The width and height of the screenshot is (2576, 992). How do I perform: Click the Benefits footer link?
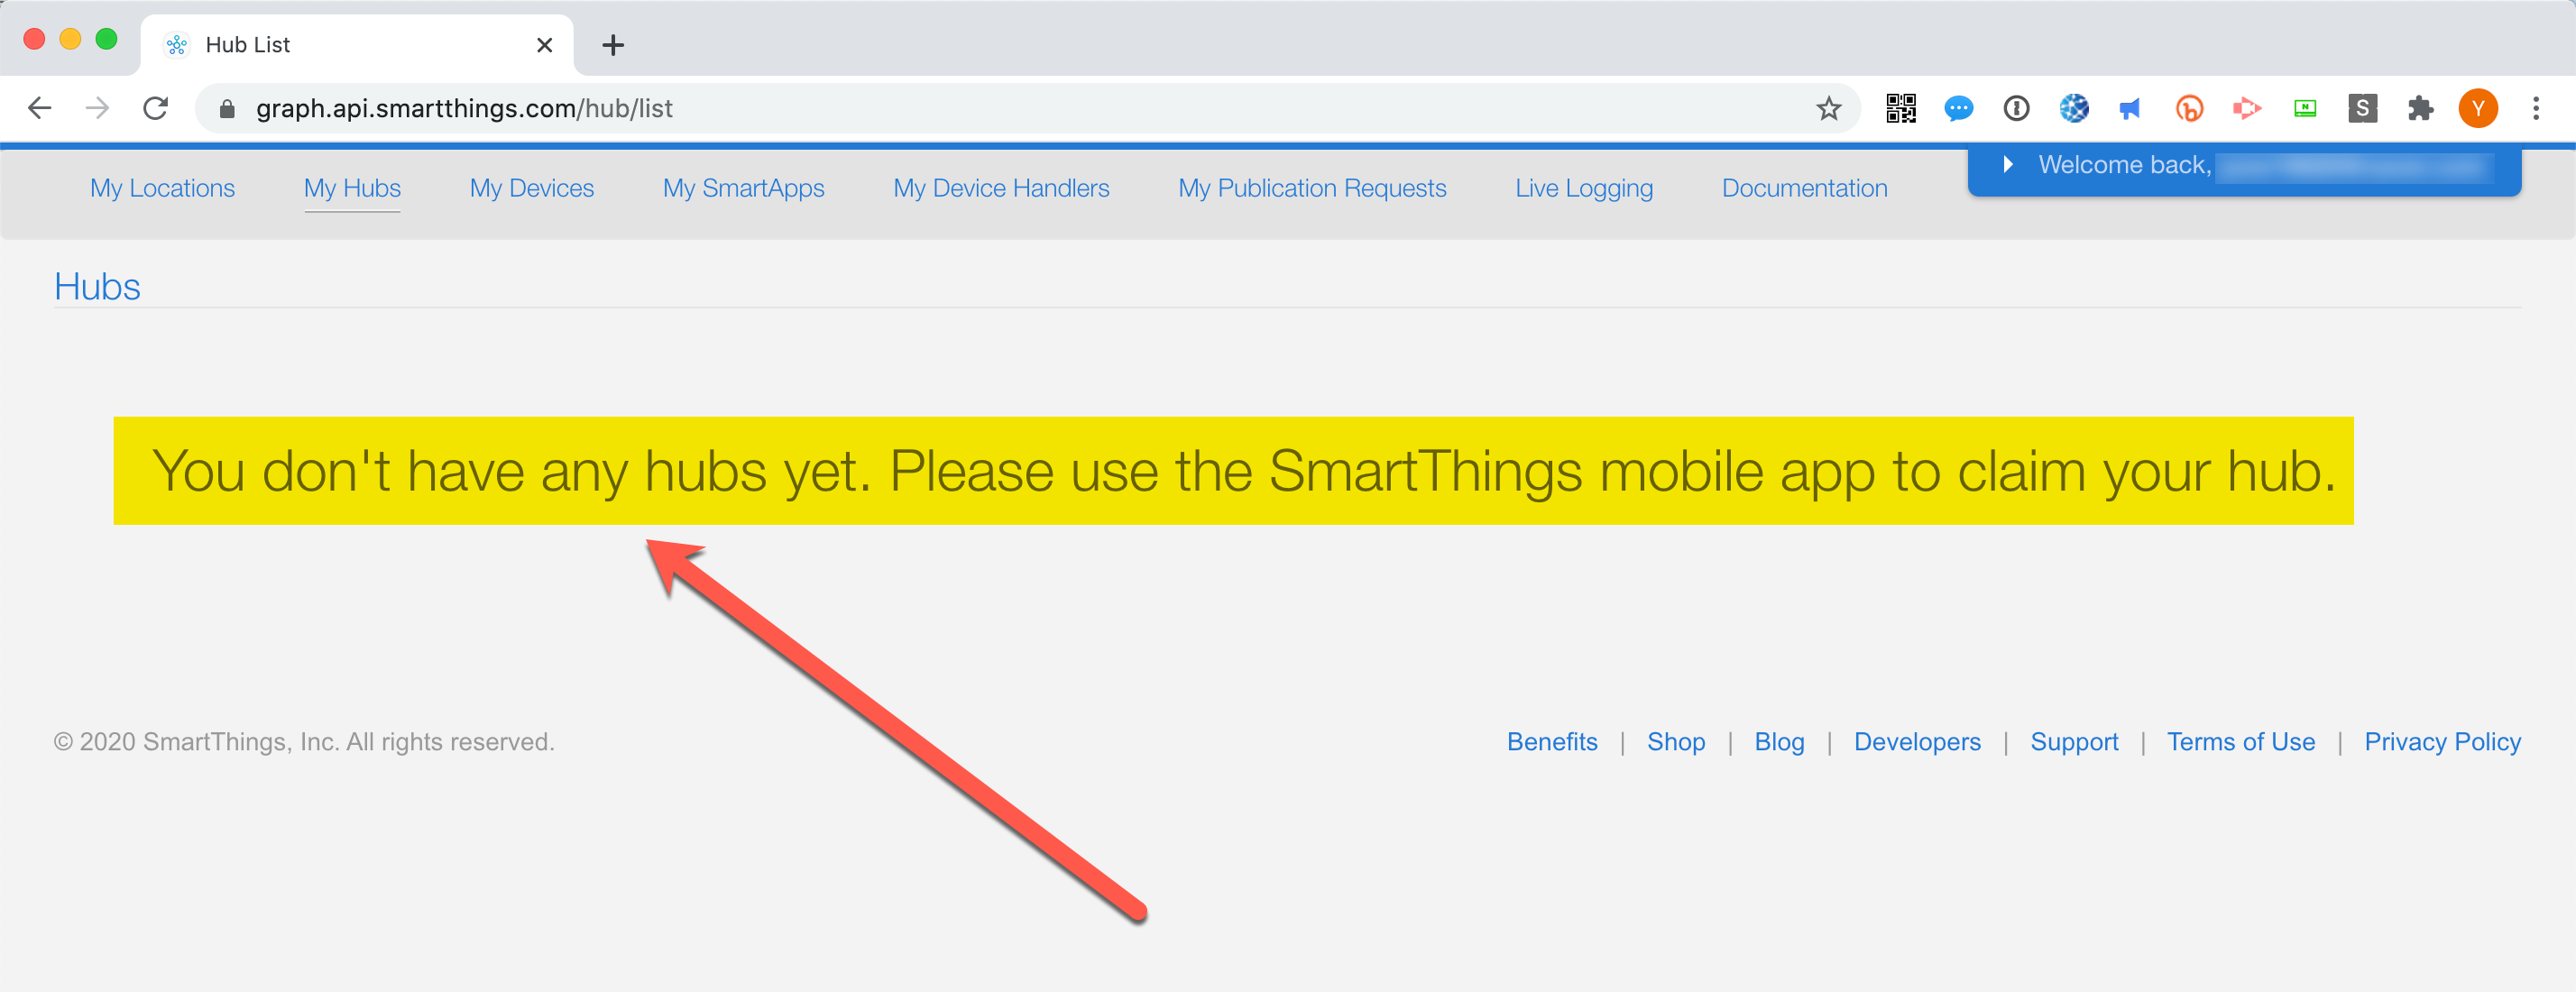[1552, 742]
